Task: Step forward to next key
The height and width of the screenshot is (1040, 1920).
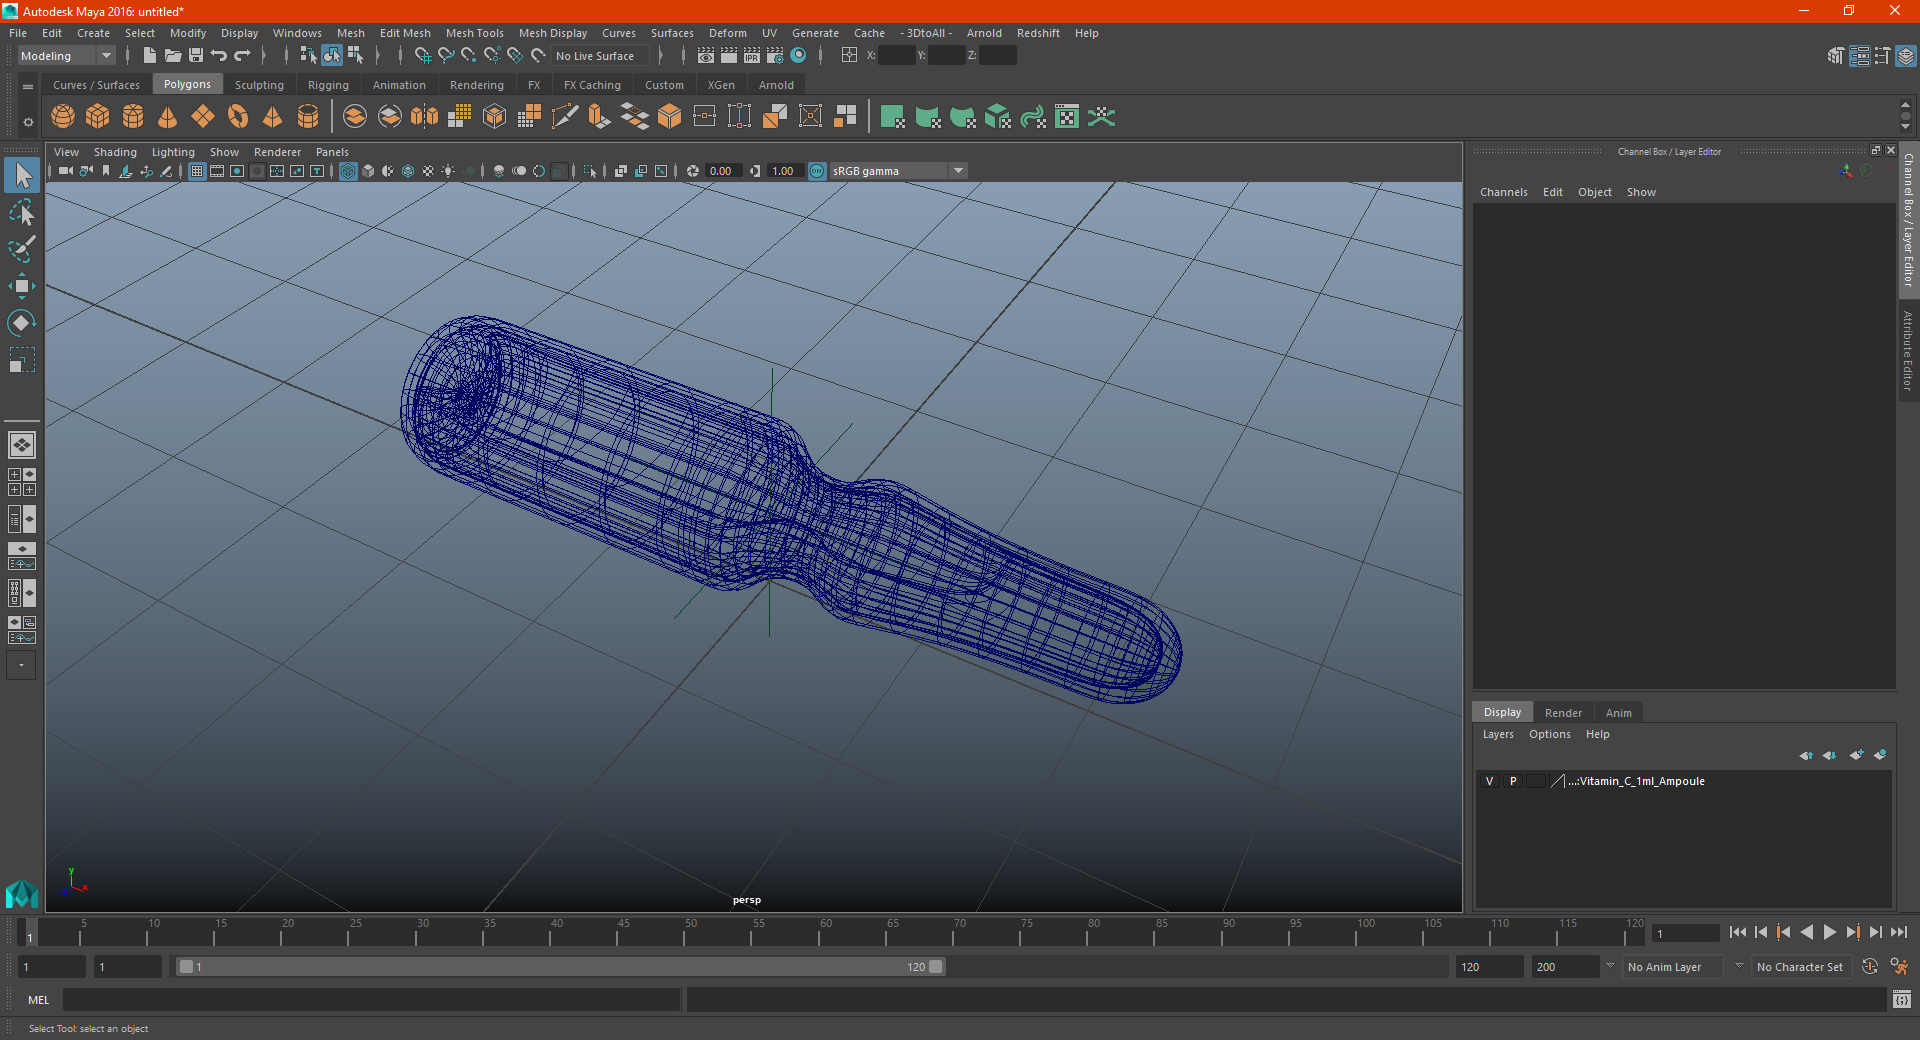Action: [x=1852, y=932]
